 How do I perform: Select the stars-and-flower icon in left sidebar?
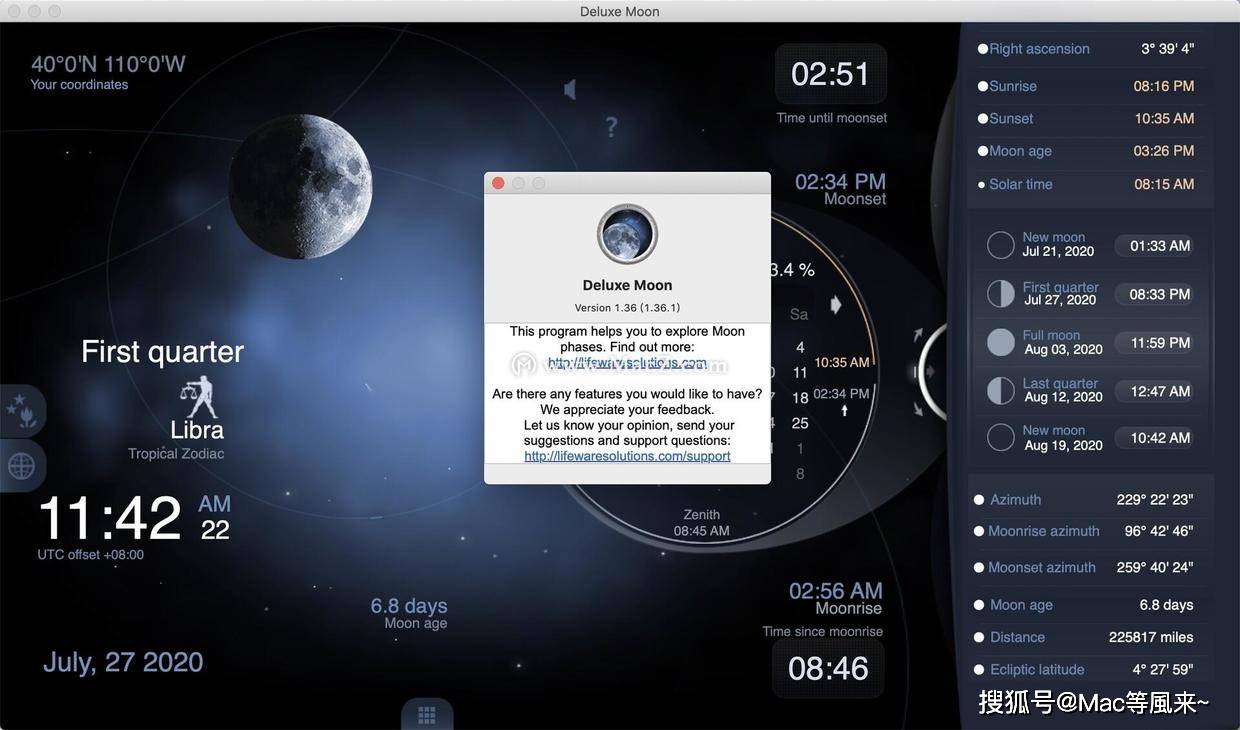22,411
